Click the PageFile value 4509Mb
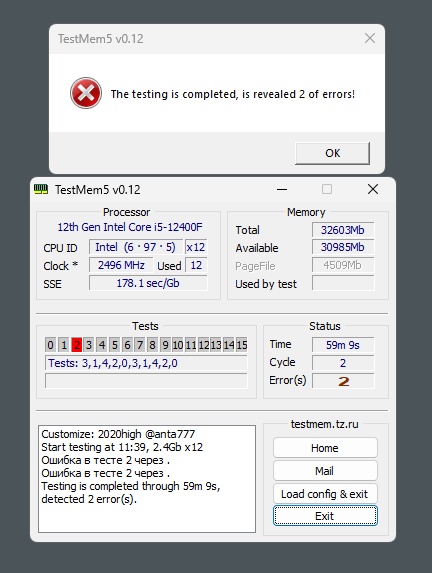The height and width of the screenshot is (573, 432). coord(343,265)
